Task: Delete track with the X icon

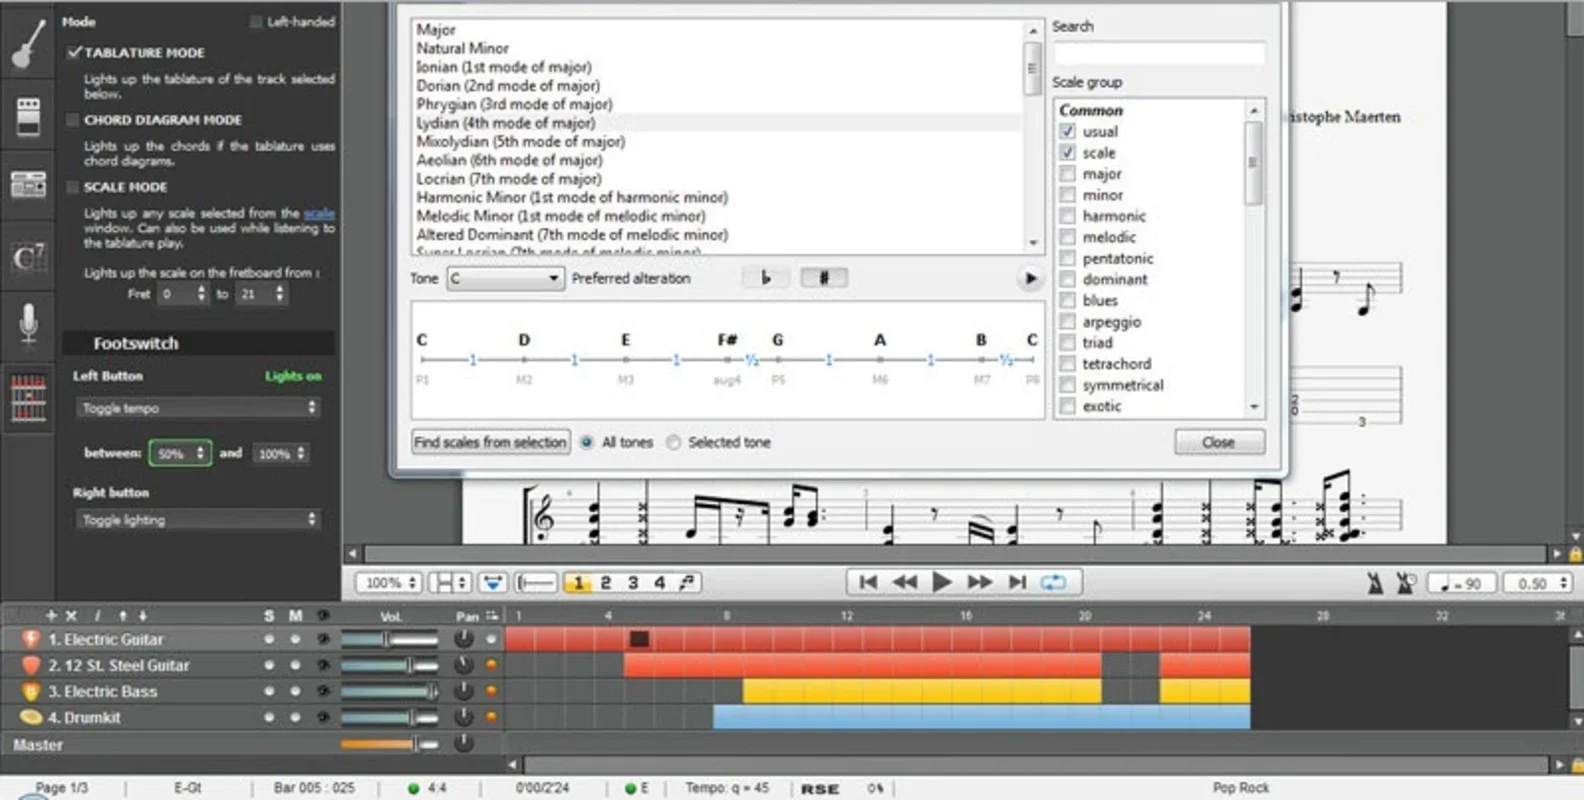Action: (x=70, y=616)
